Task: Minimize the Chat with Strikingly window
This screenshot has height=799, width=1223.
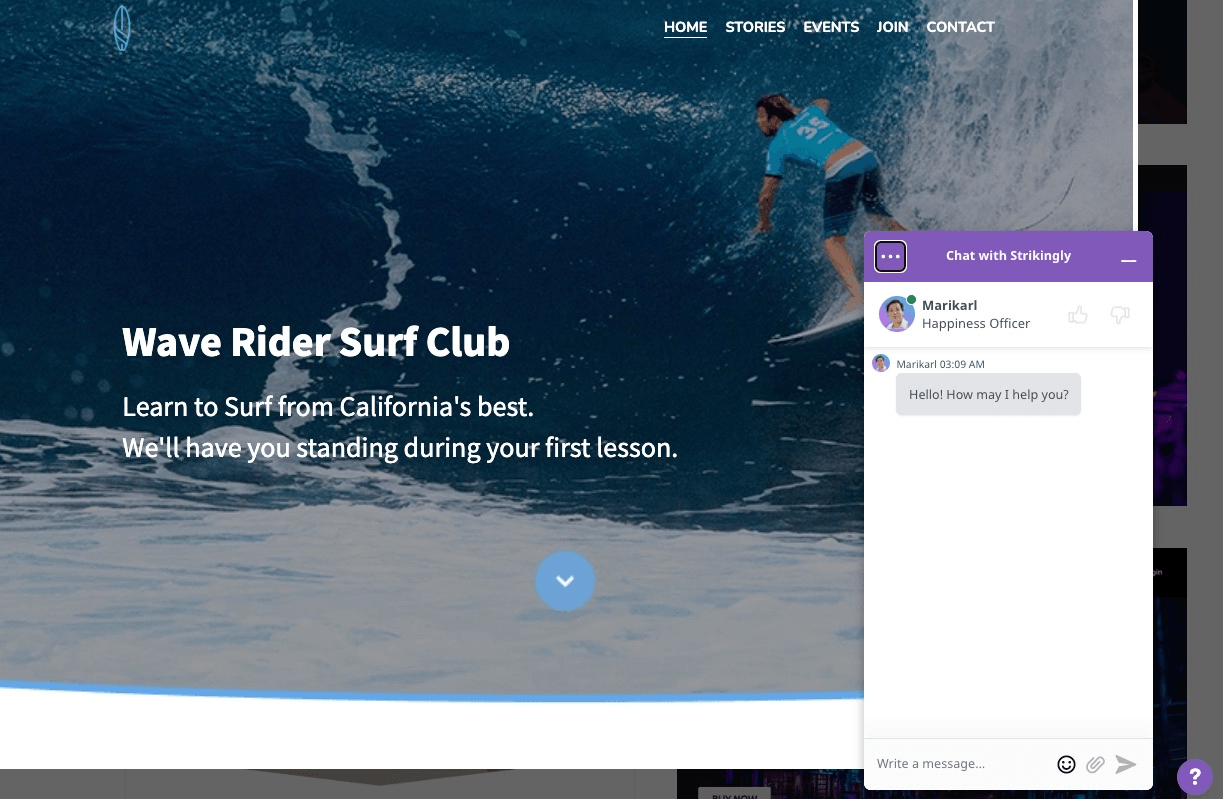Action: [1128, 260]
